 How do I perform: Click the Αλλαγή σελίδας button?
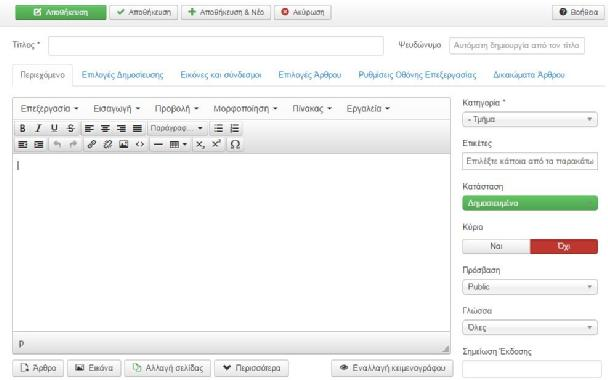pyautogui.click(x=168, y=368)
